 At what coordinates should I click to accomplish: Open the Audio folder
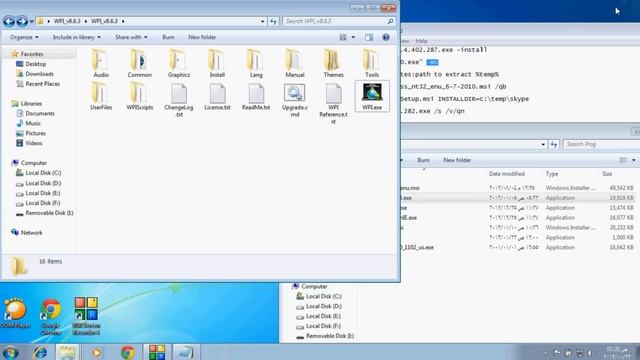point(101,63)
